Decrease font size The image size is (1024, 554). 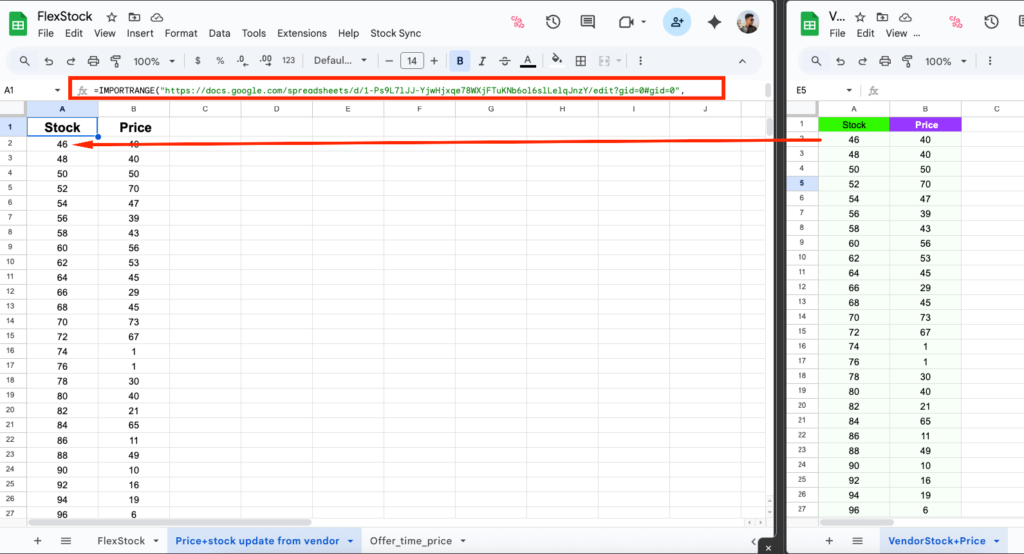pyautogui.click(x=389, y=61)
